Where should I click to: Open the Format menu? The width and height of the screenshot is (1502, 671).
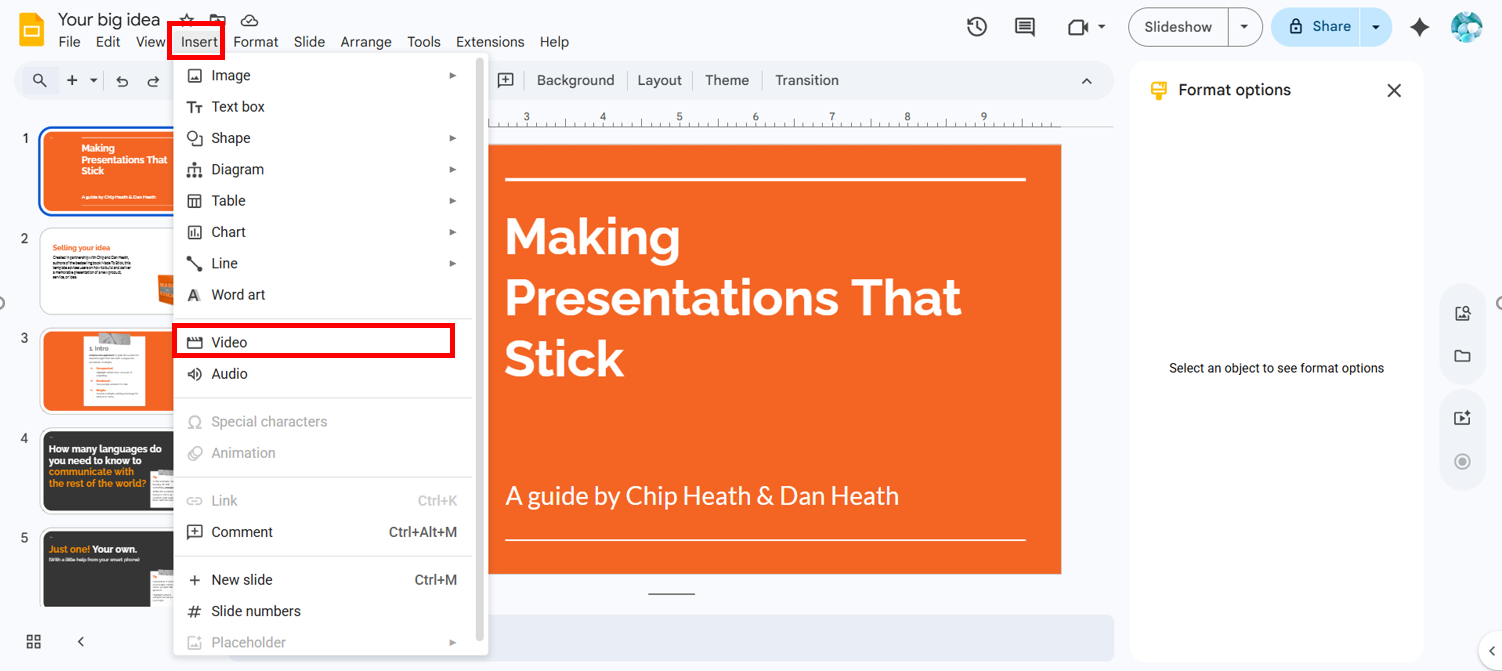coord(256,41)
